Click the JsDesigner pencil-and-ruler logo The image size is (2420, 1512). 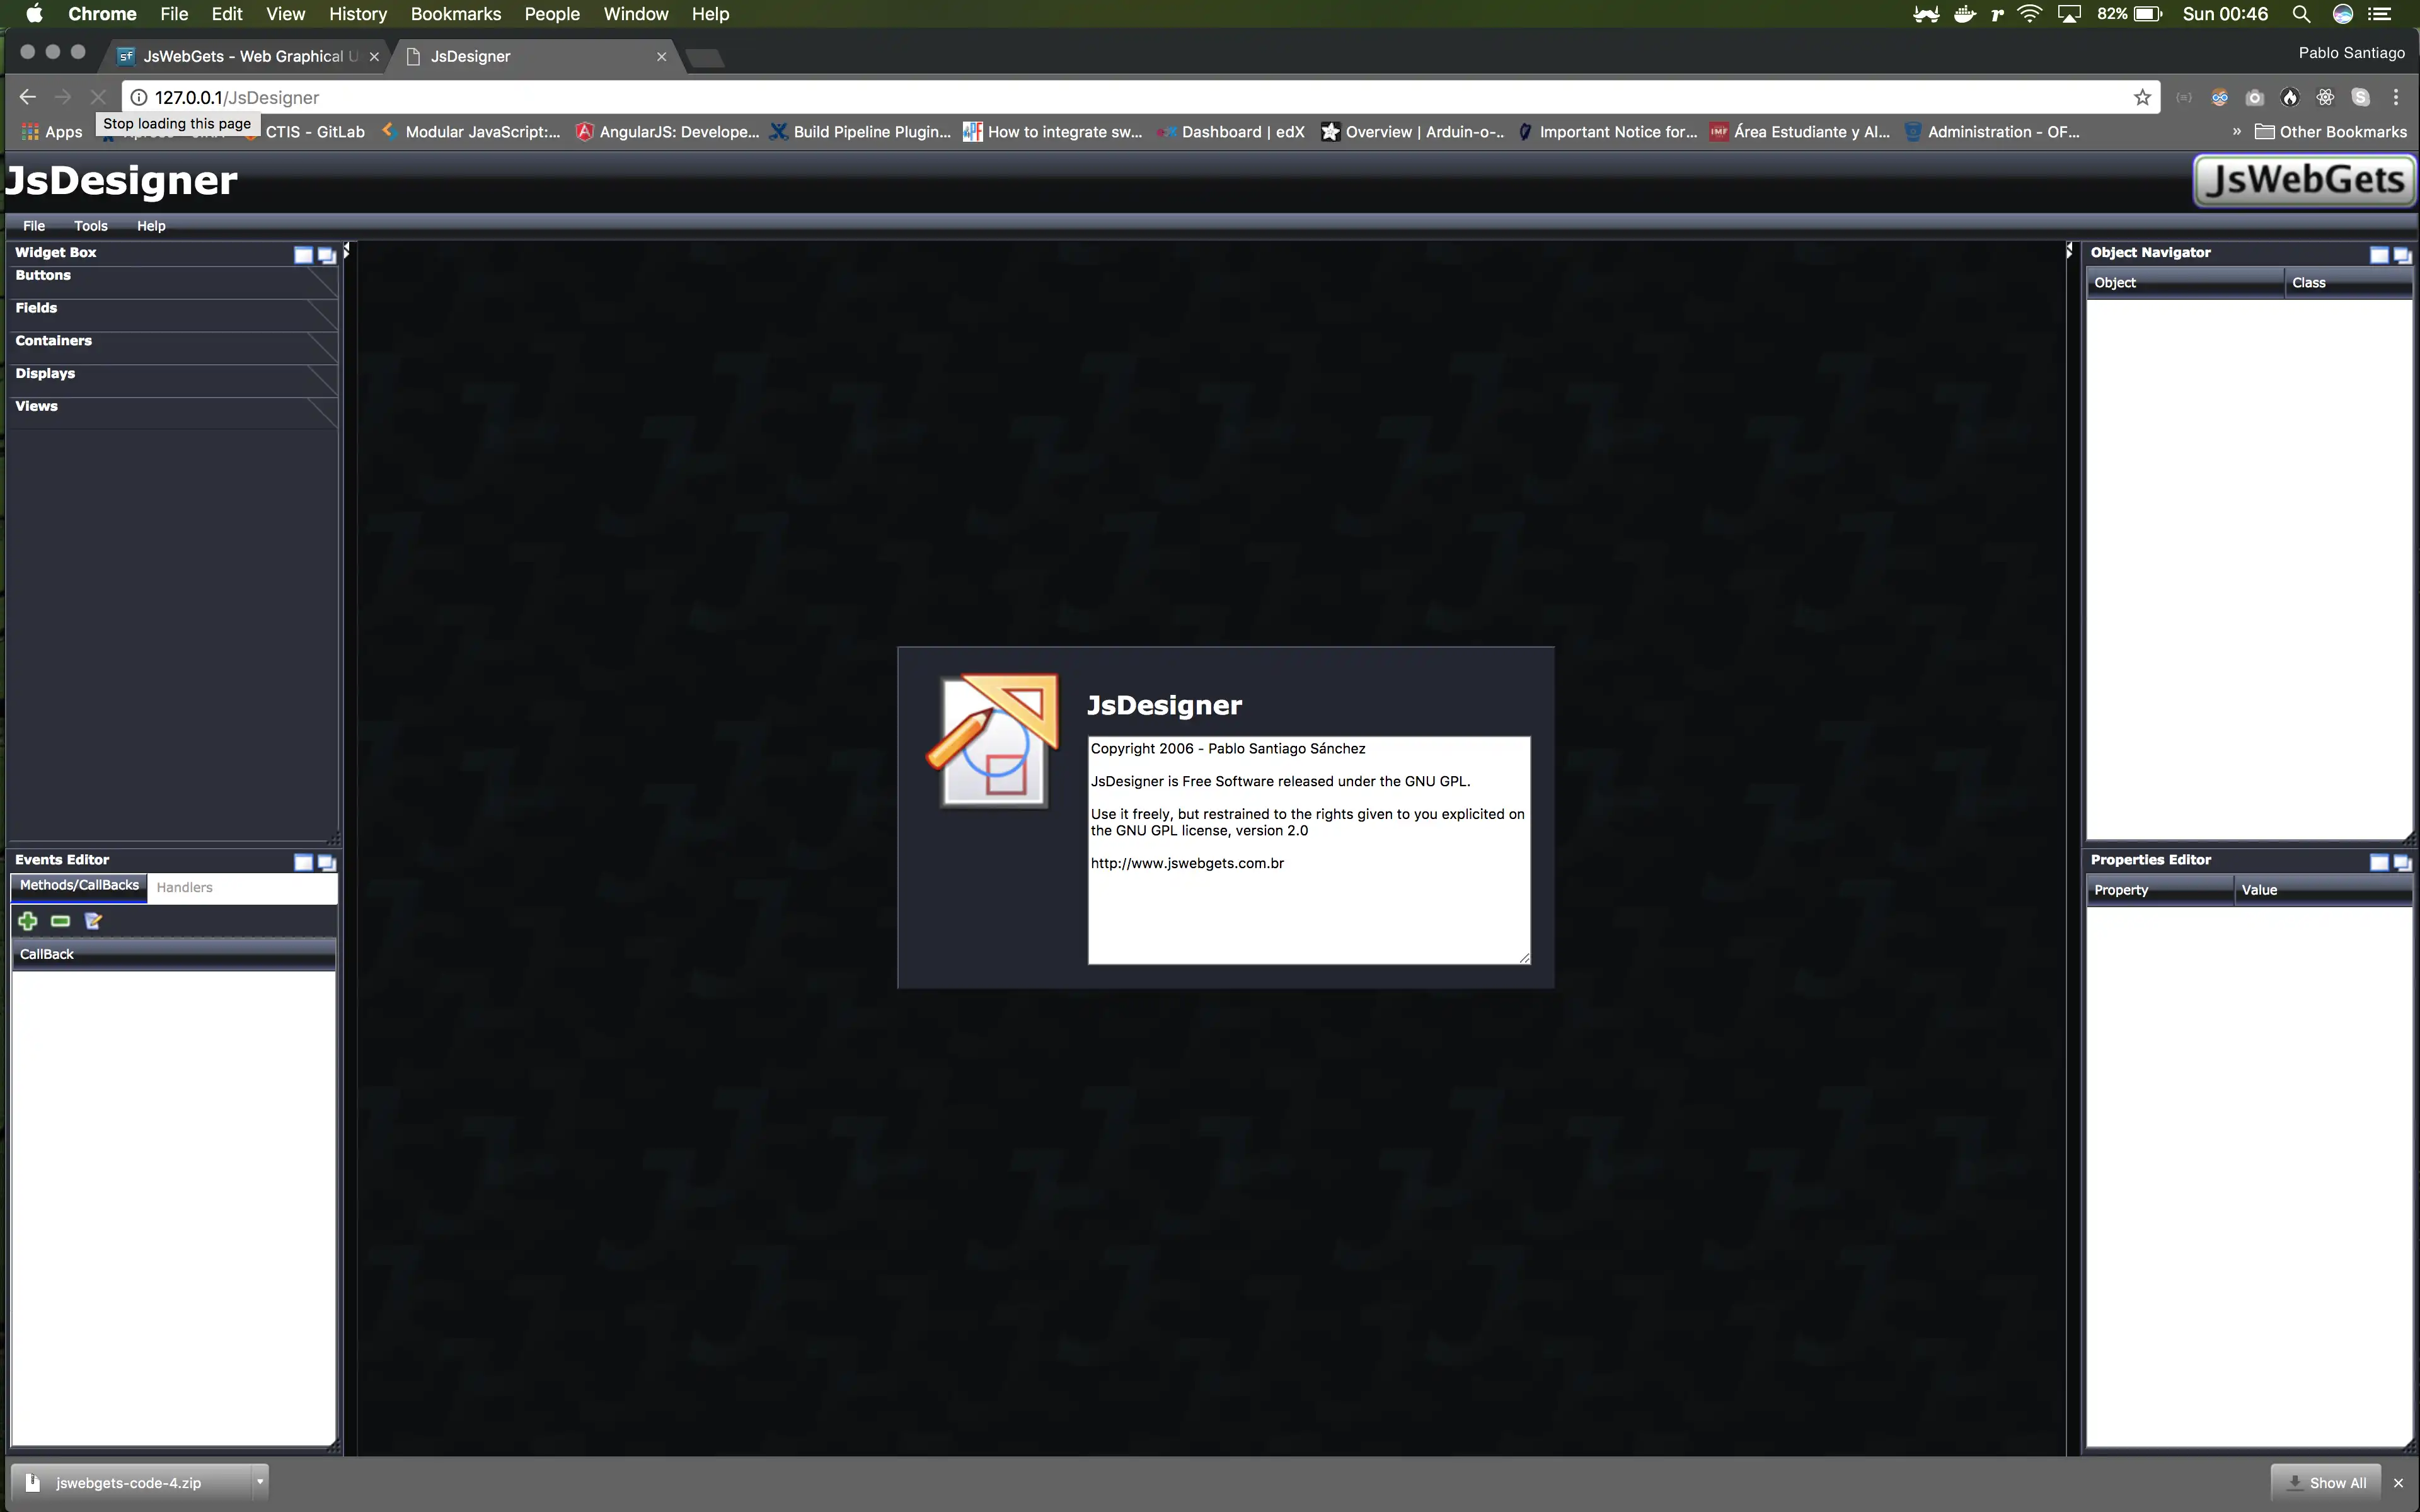tap(992, 740)
